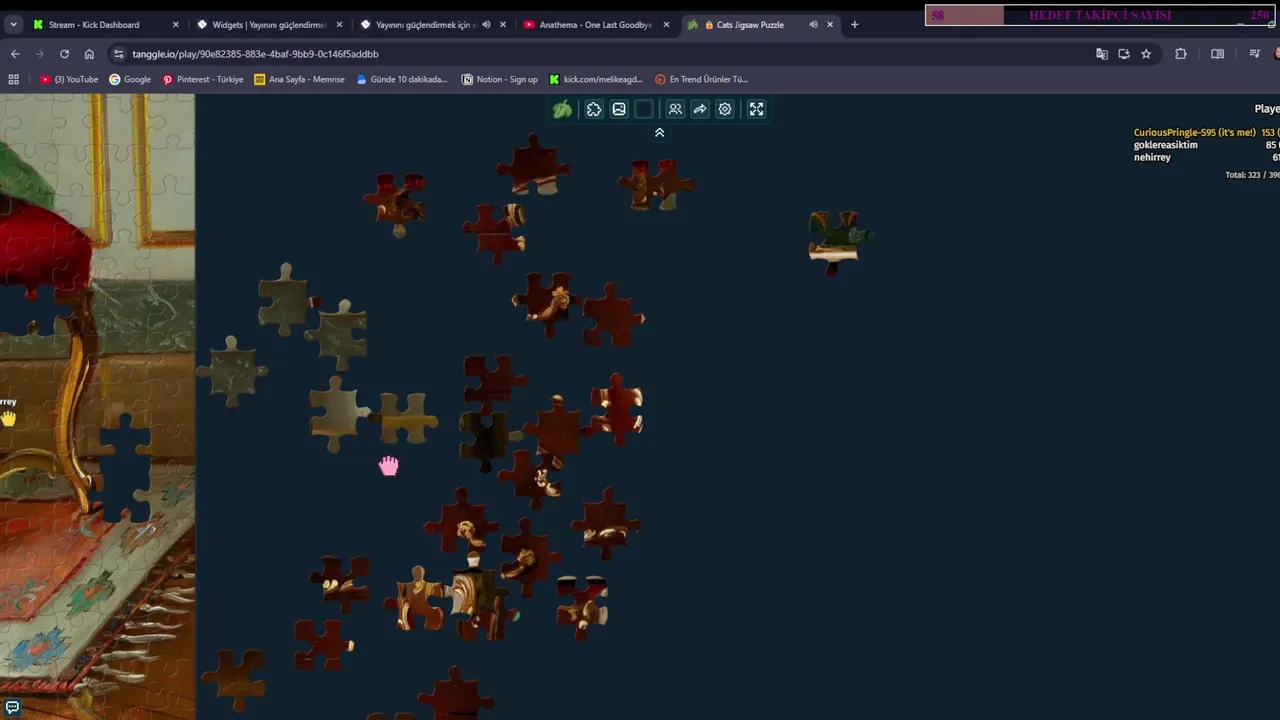The height and width of the screenshot is (720, 1280).
Task: Open the YouTube bookmark
Action: [69, 79]
